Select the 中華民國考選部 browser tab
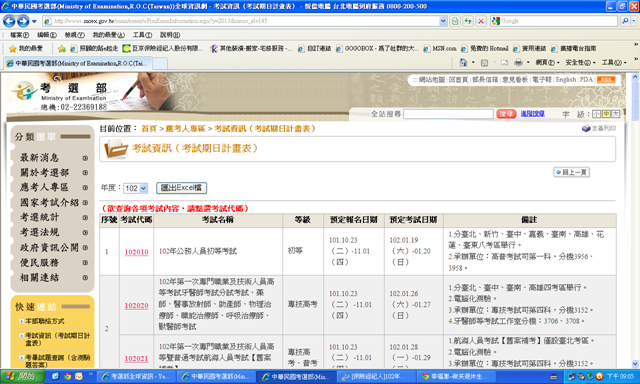640x384 pixels. 78,63
